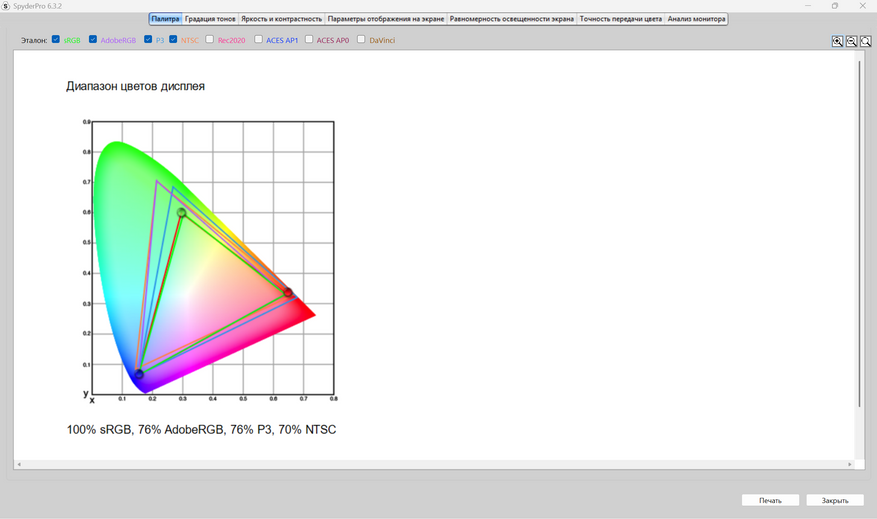Enable the Rec2020 reference checkbox
The width and height of the screenshot is (877, 519).
point(210,40)
